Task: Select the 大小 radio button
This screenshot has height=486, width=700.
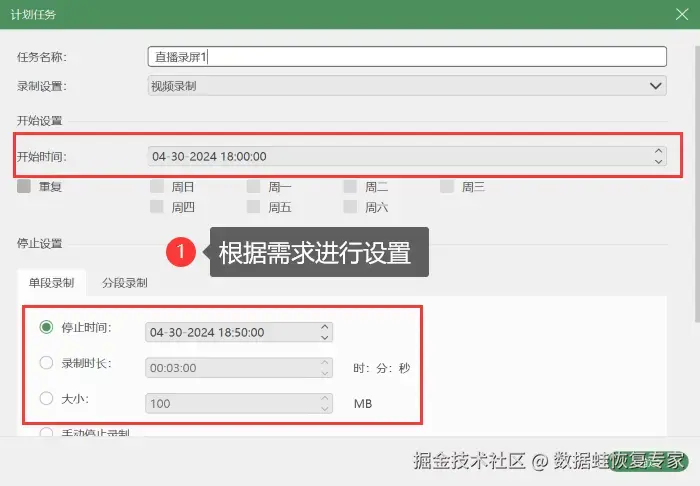Action: (x=46, y=398)
